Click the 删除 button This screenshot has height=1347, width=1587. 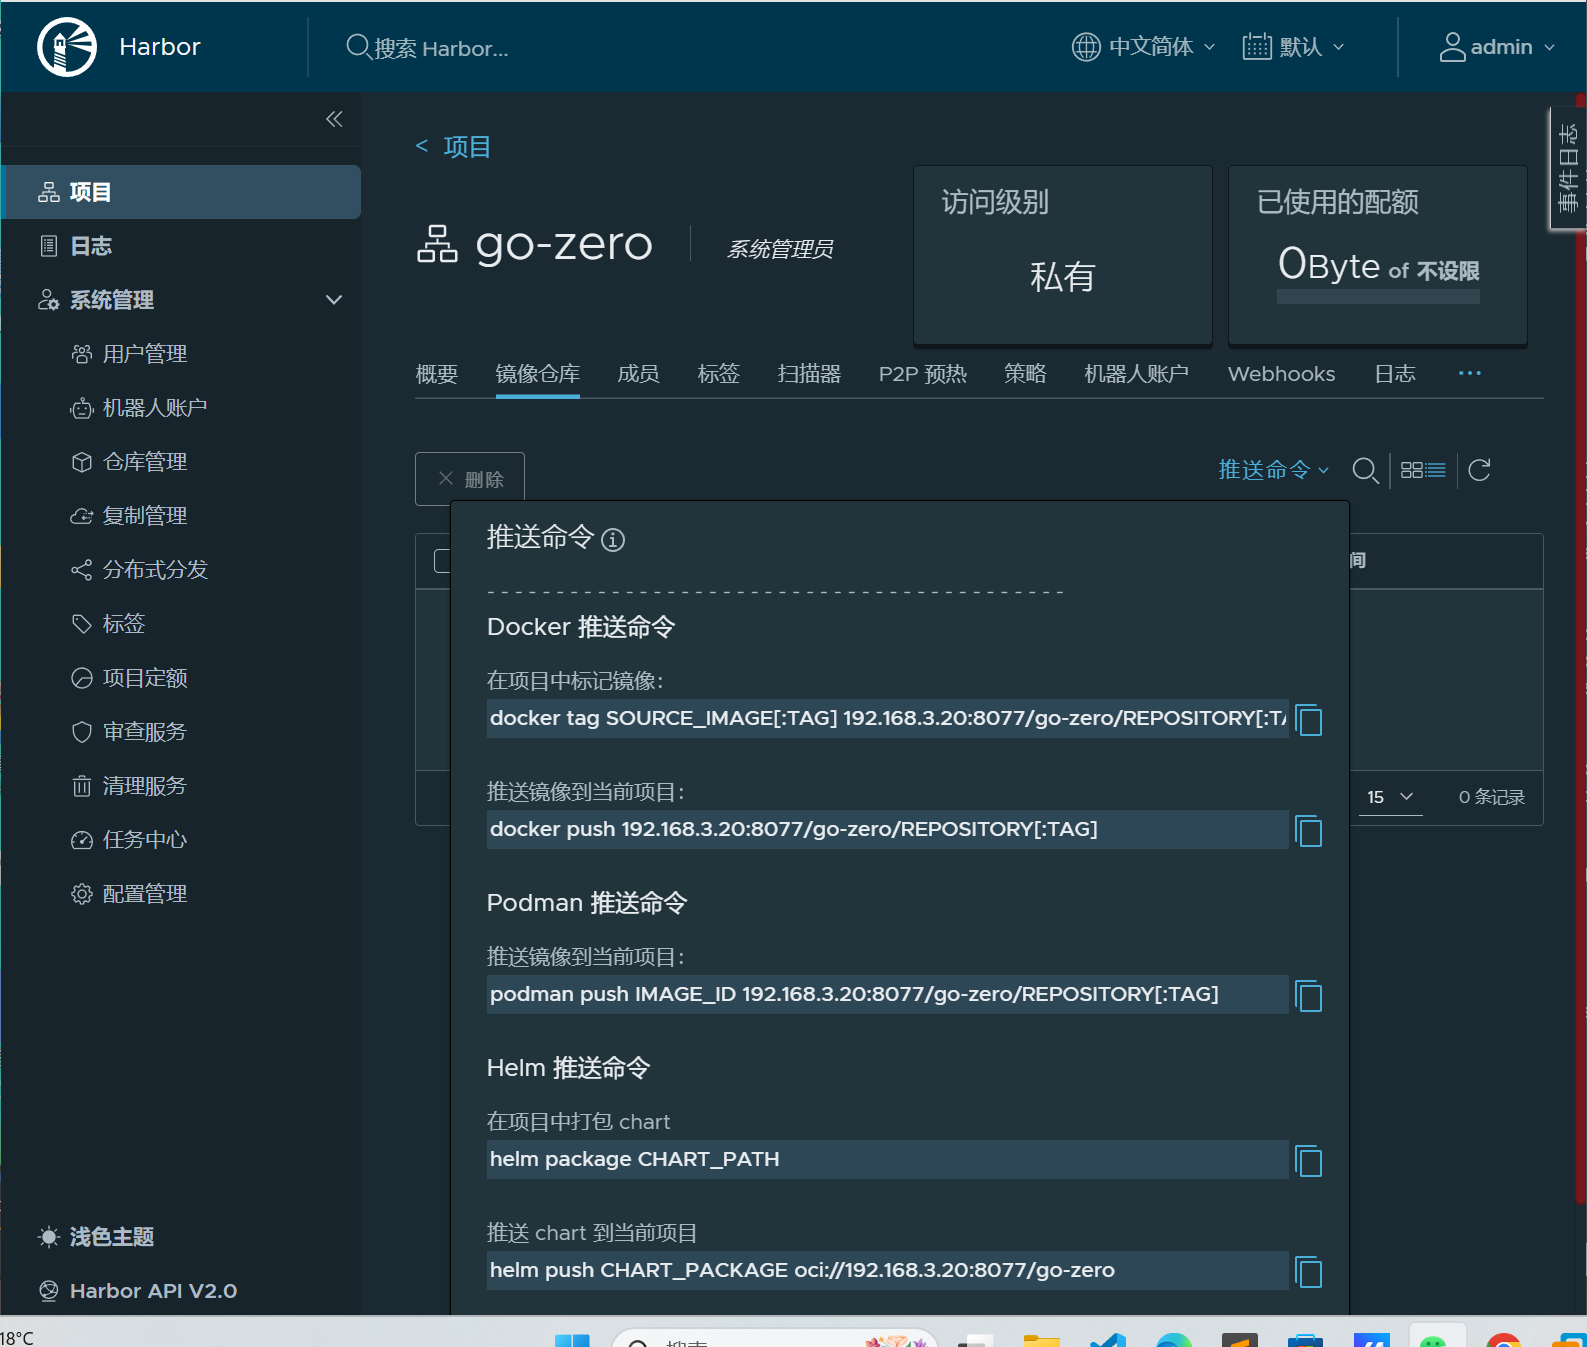[470, 479]
